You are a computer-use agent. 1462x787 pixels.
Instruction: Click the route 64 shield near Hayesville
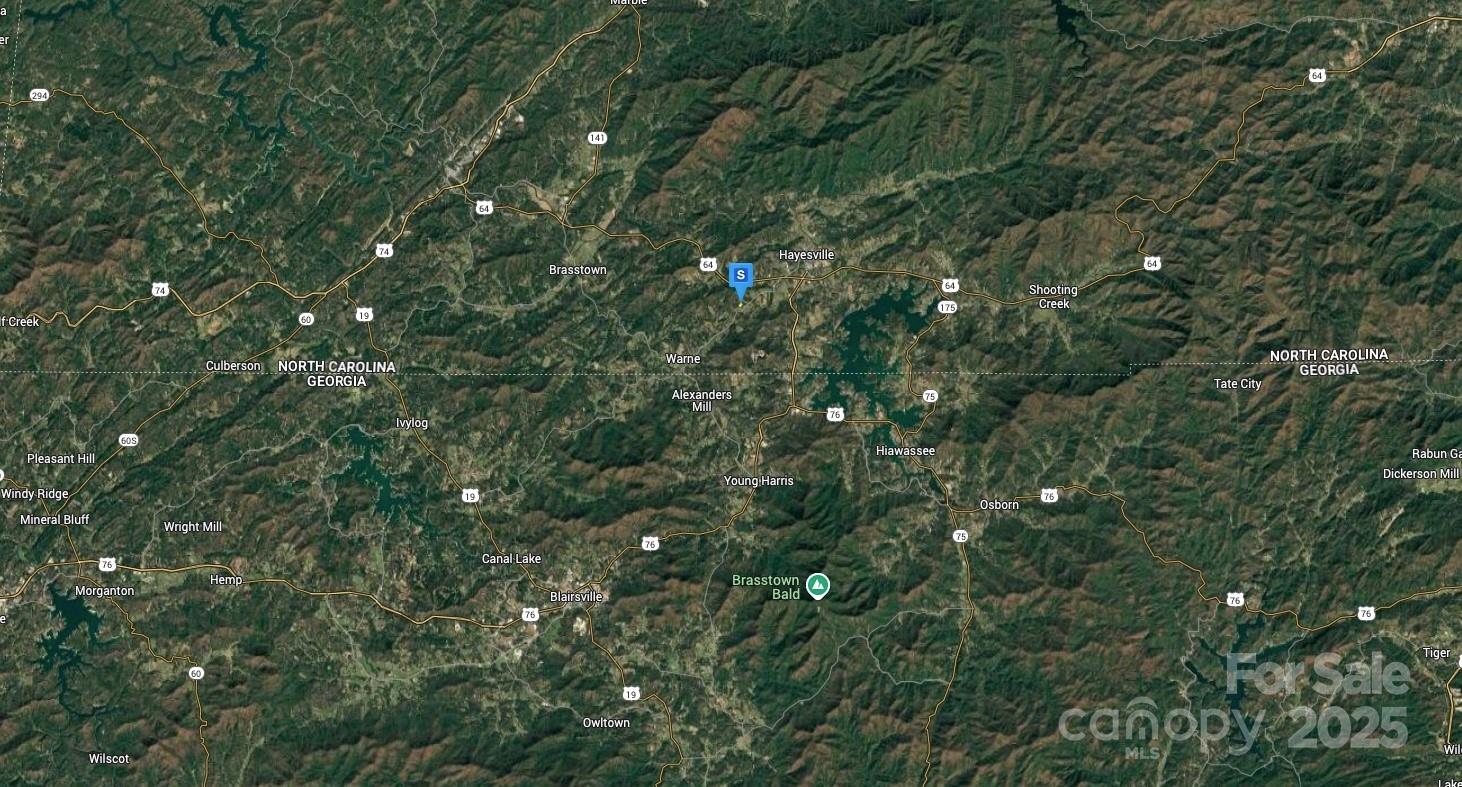[x=708, y=264]
